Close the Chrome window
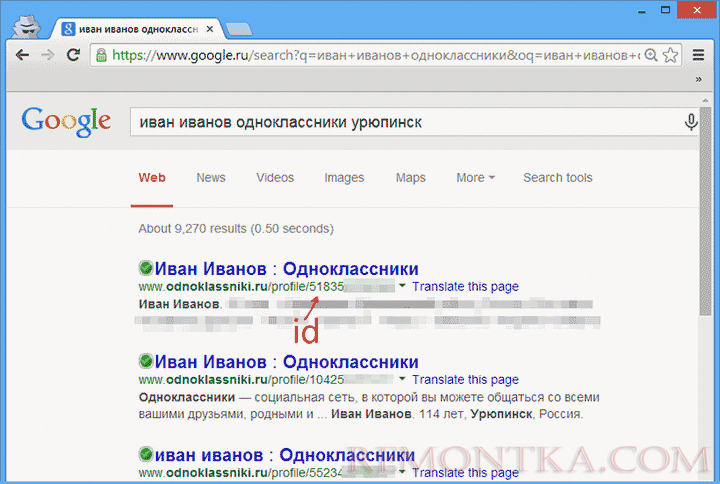The width and height of the screenshot is (720, 484). 697,10
